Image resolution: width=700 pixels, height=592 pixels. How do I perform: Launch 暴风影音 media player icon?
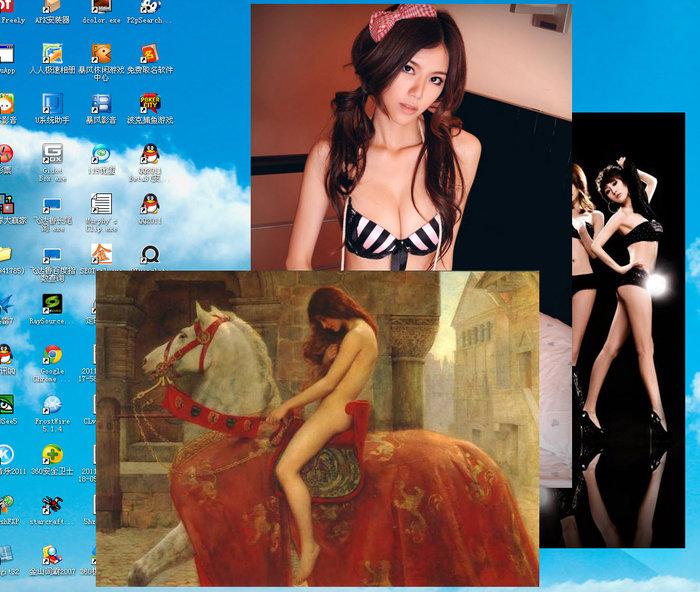[101, 104]
